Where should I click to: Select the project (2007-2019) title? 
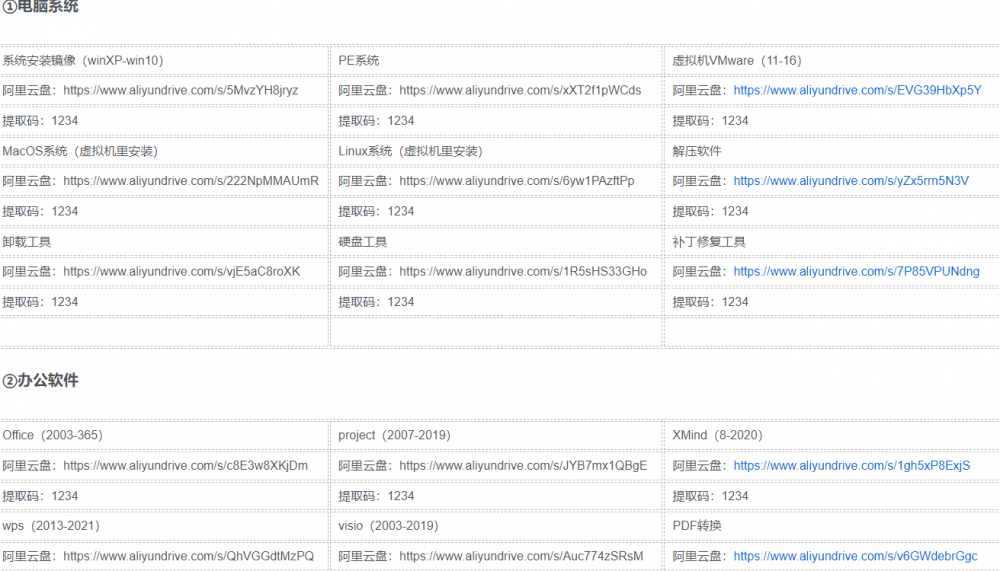pos(394,435)
